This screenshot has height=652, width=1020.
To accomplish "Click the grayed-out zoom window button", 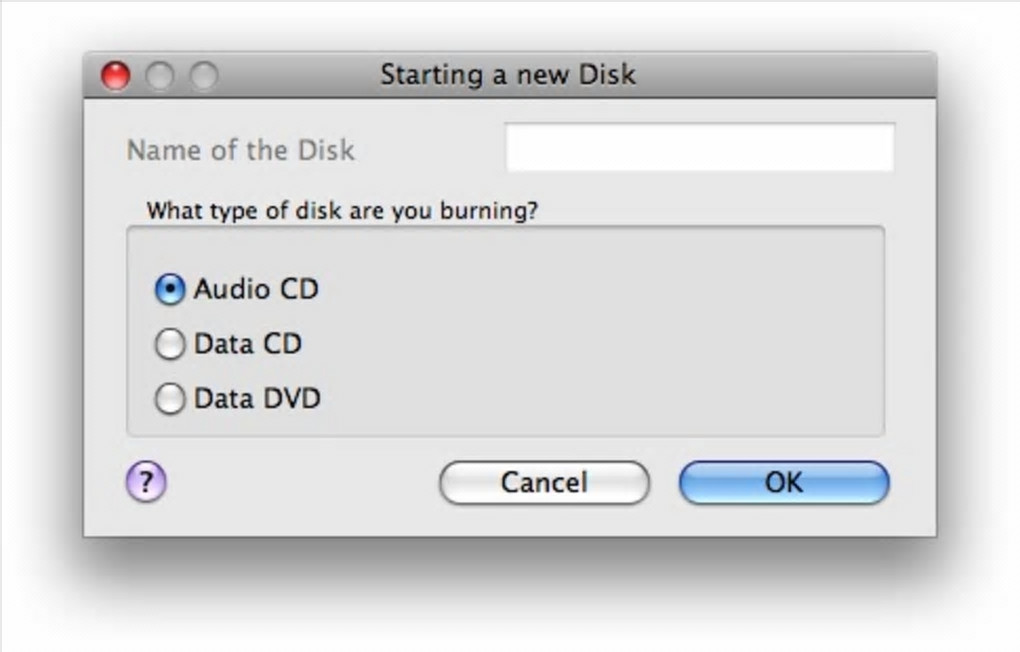I will [204, 75].
